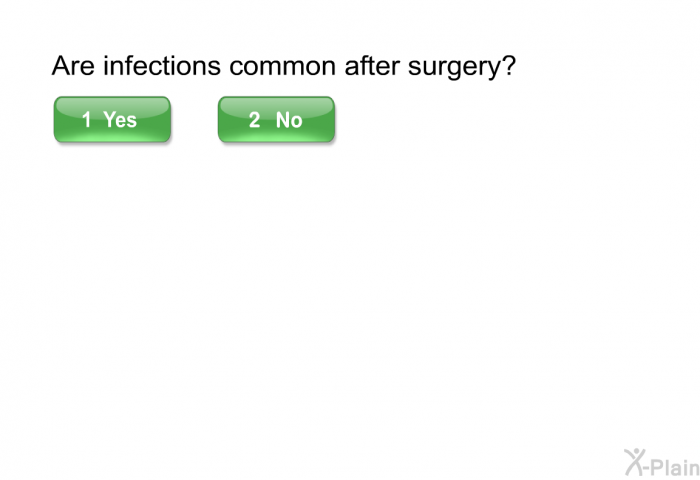The height and width of the screenshot is (480, 700).
Task: Click the word 'common' in the question
Action: coord(282,67)
